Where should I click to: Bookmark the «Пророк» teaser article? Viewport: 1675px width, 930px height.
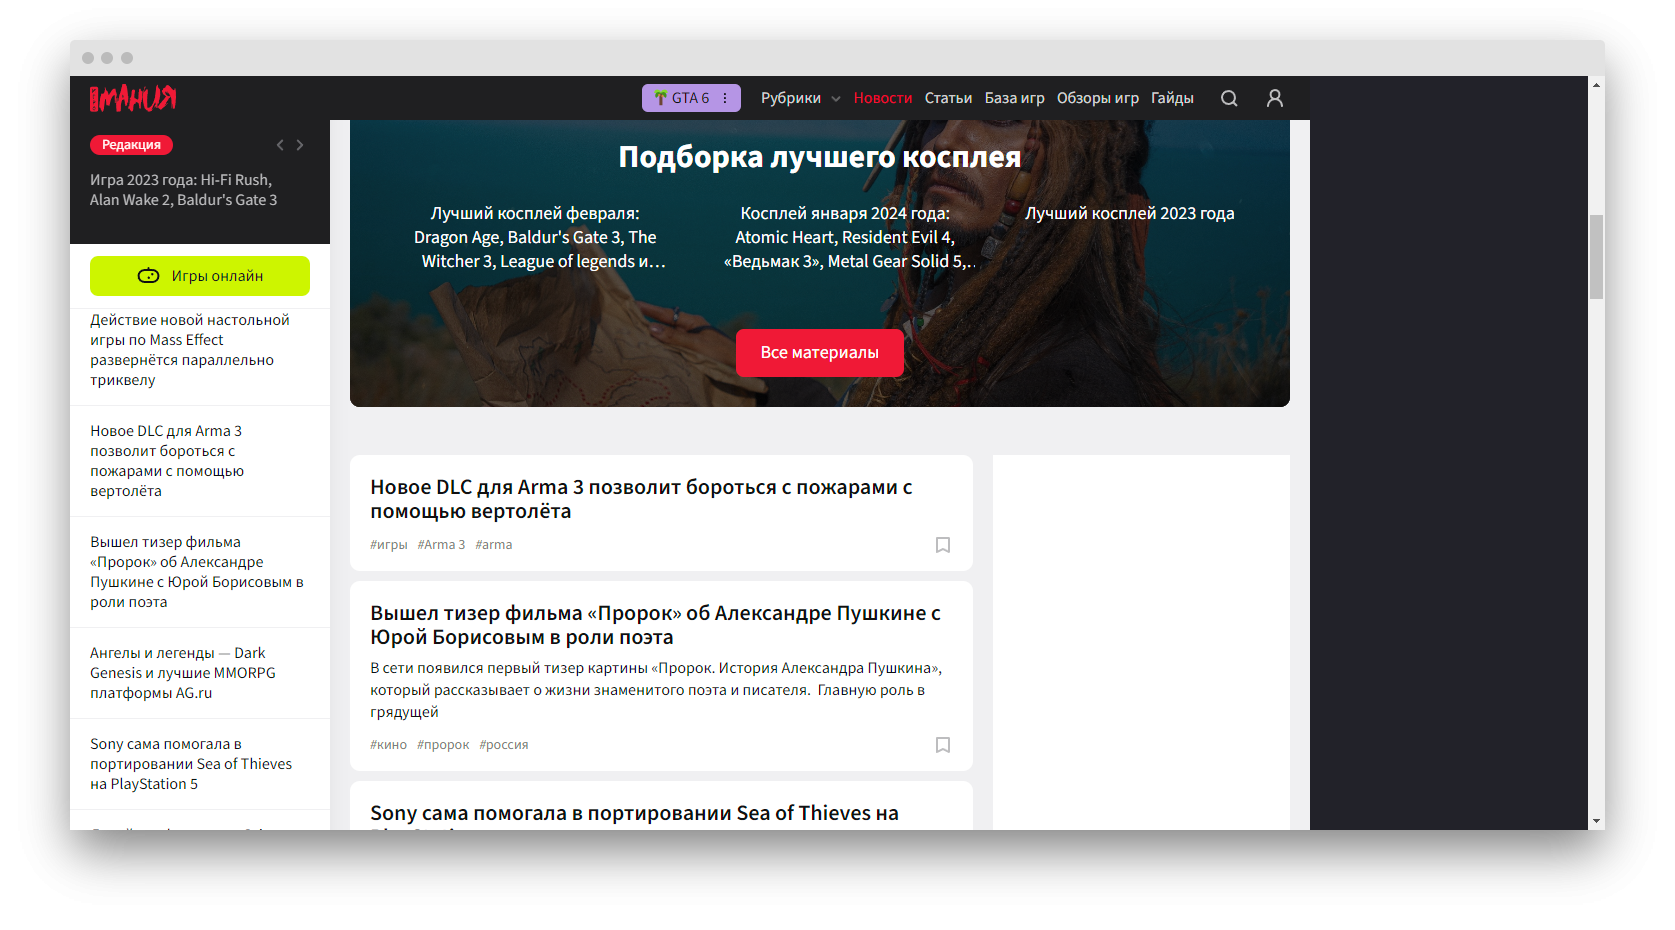(942, 745)
